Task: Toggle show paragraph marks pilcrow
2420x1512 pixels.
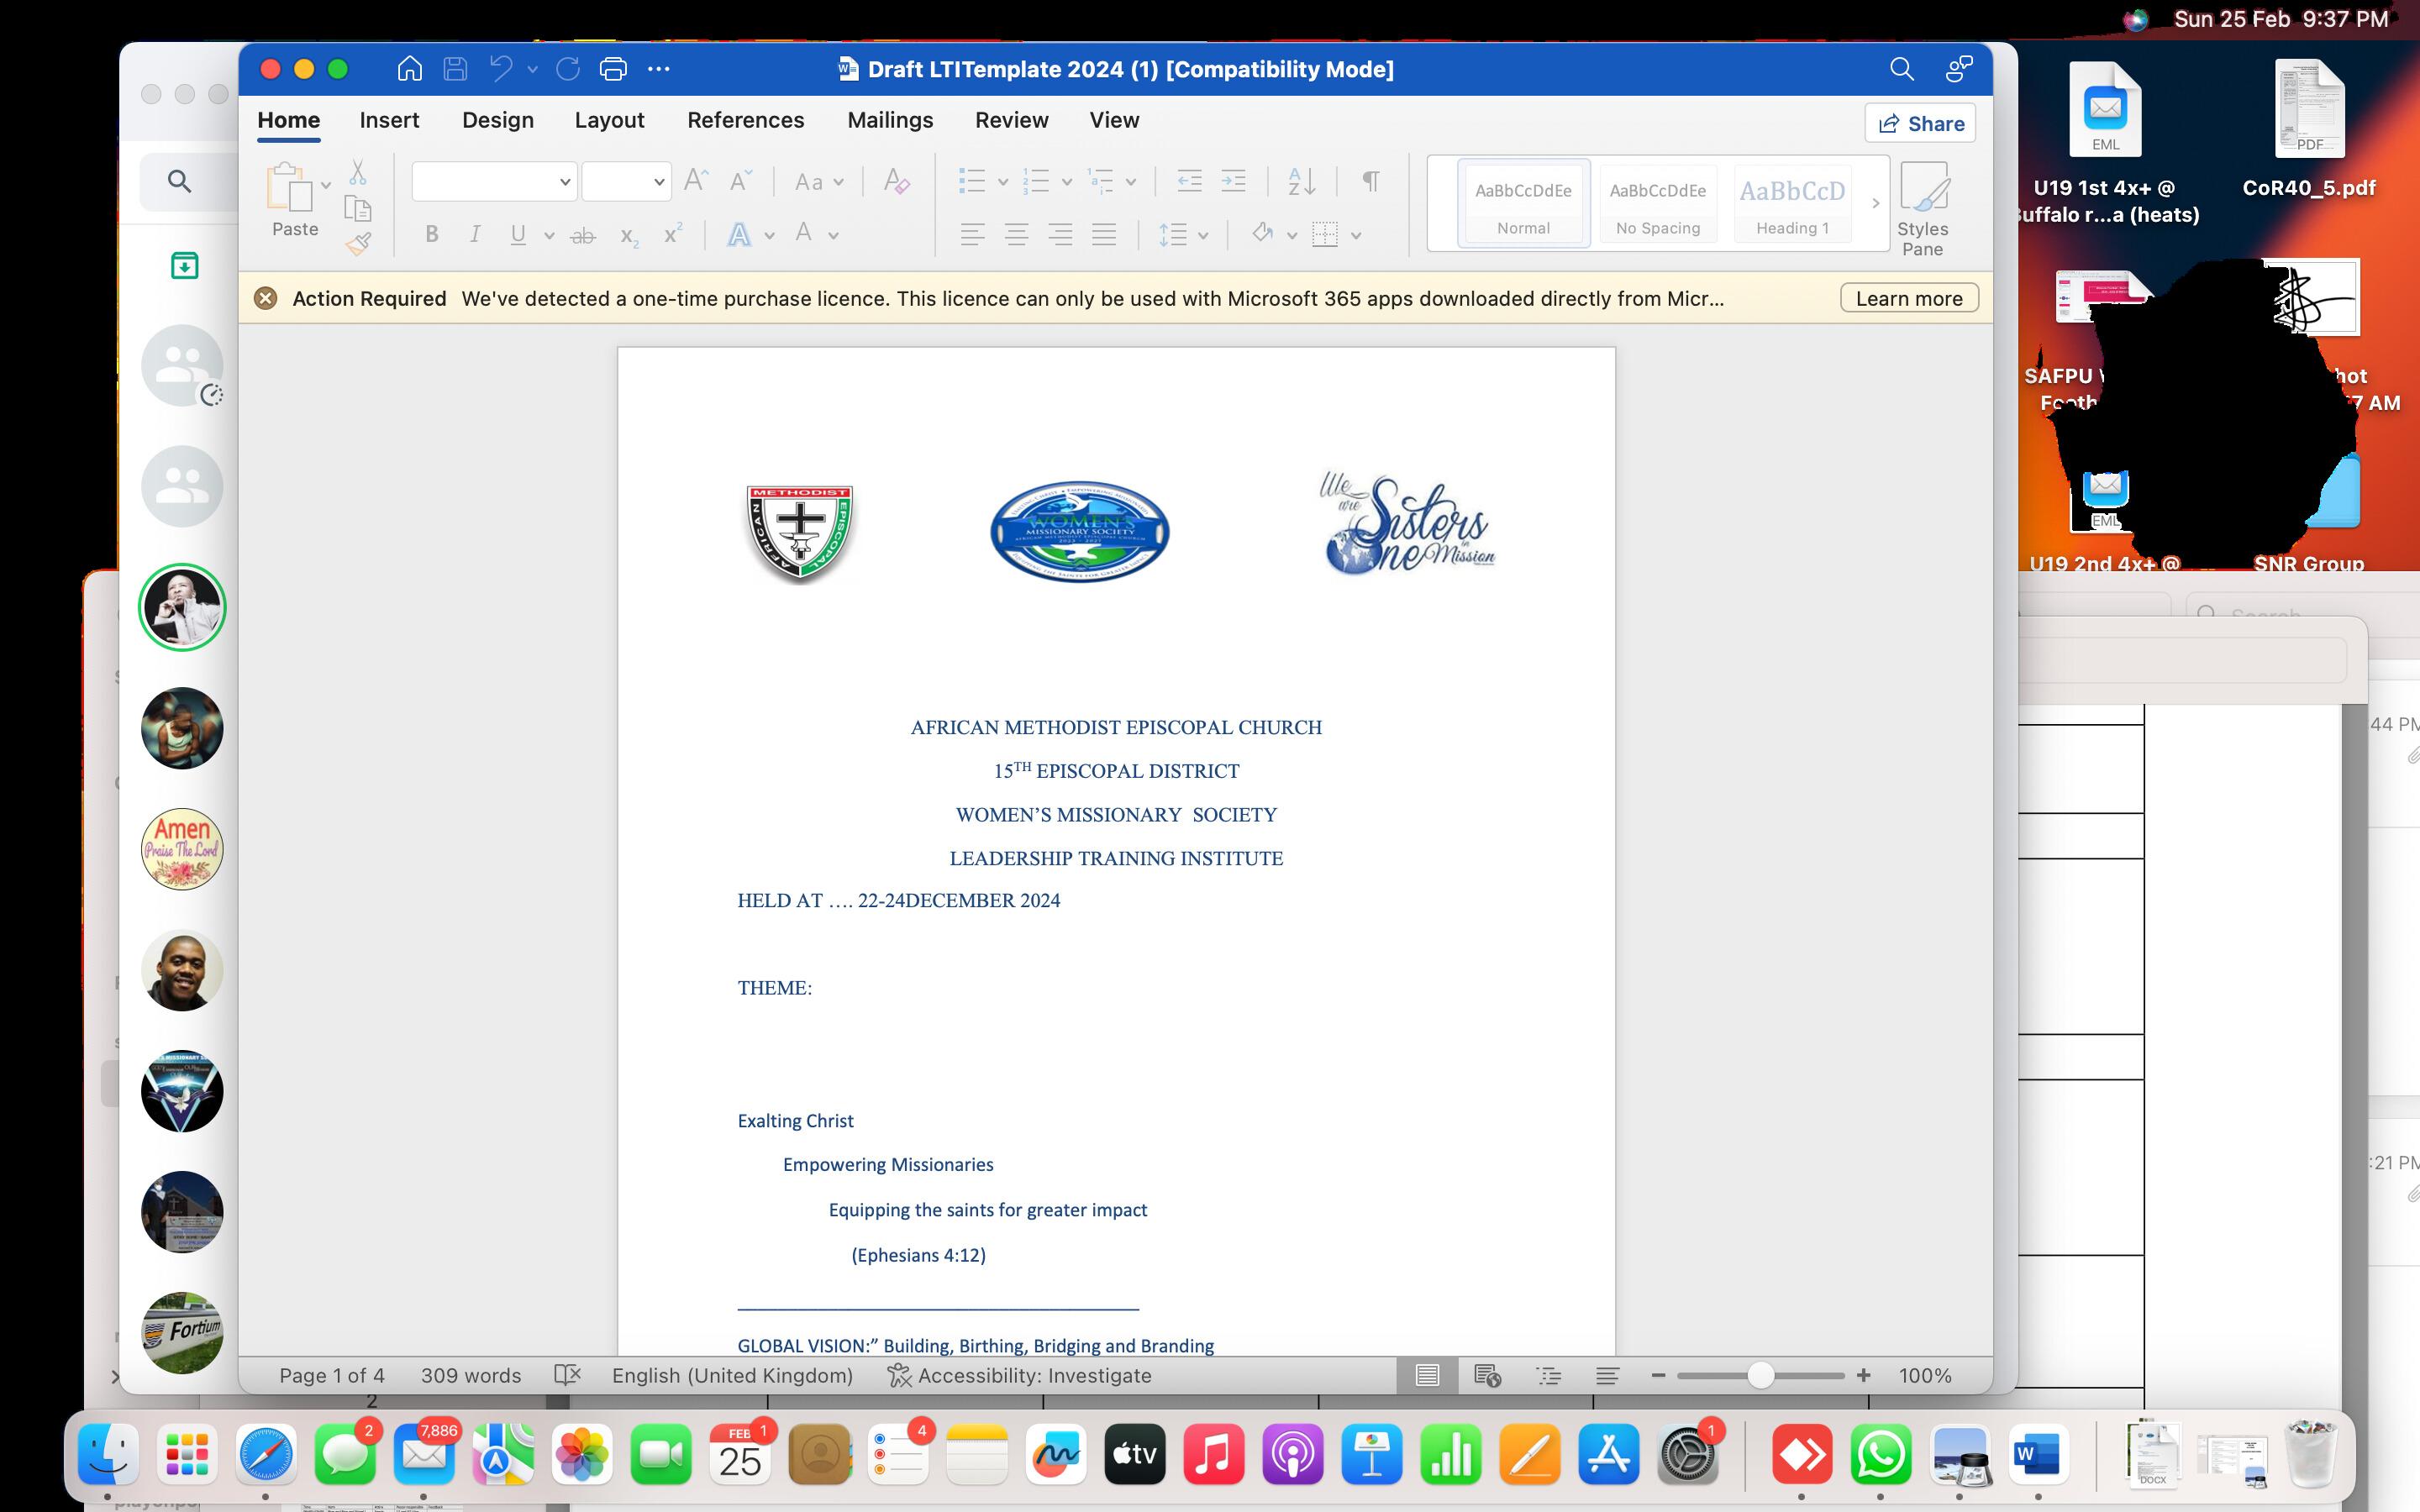Action: click(1371, 181)
